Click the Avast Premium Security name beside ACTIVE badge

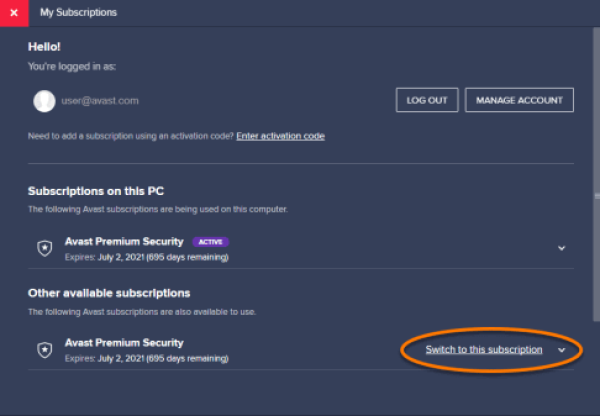124,241
